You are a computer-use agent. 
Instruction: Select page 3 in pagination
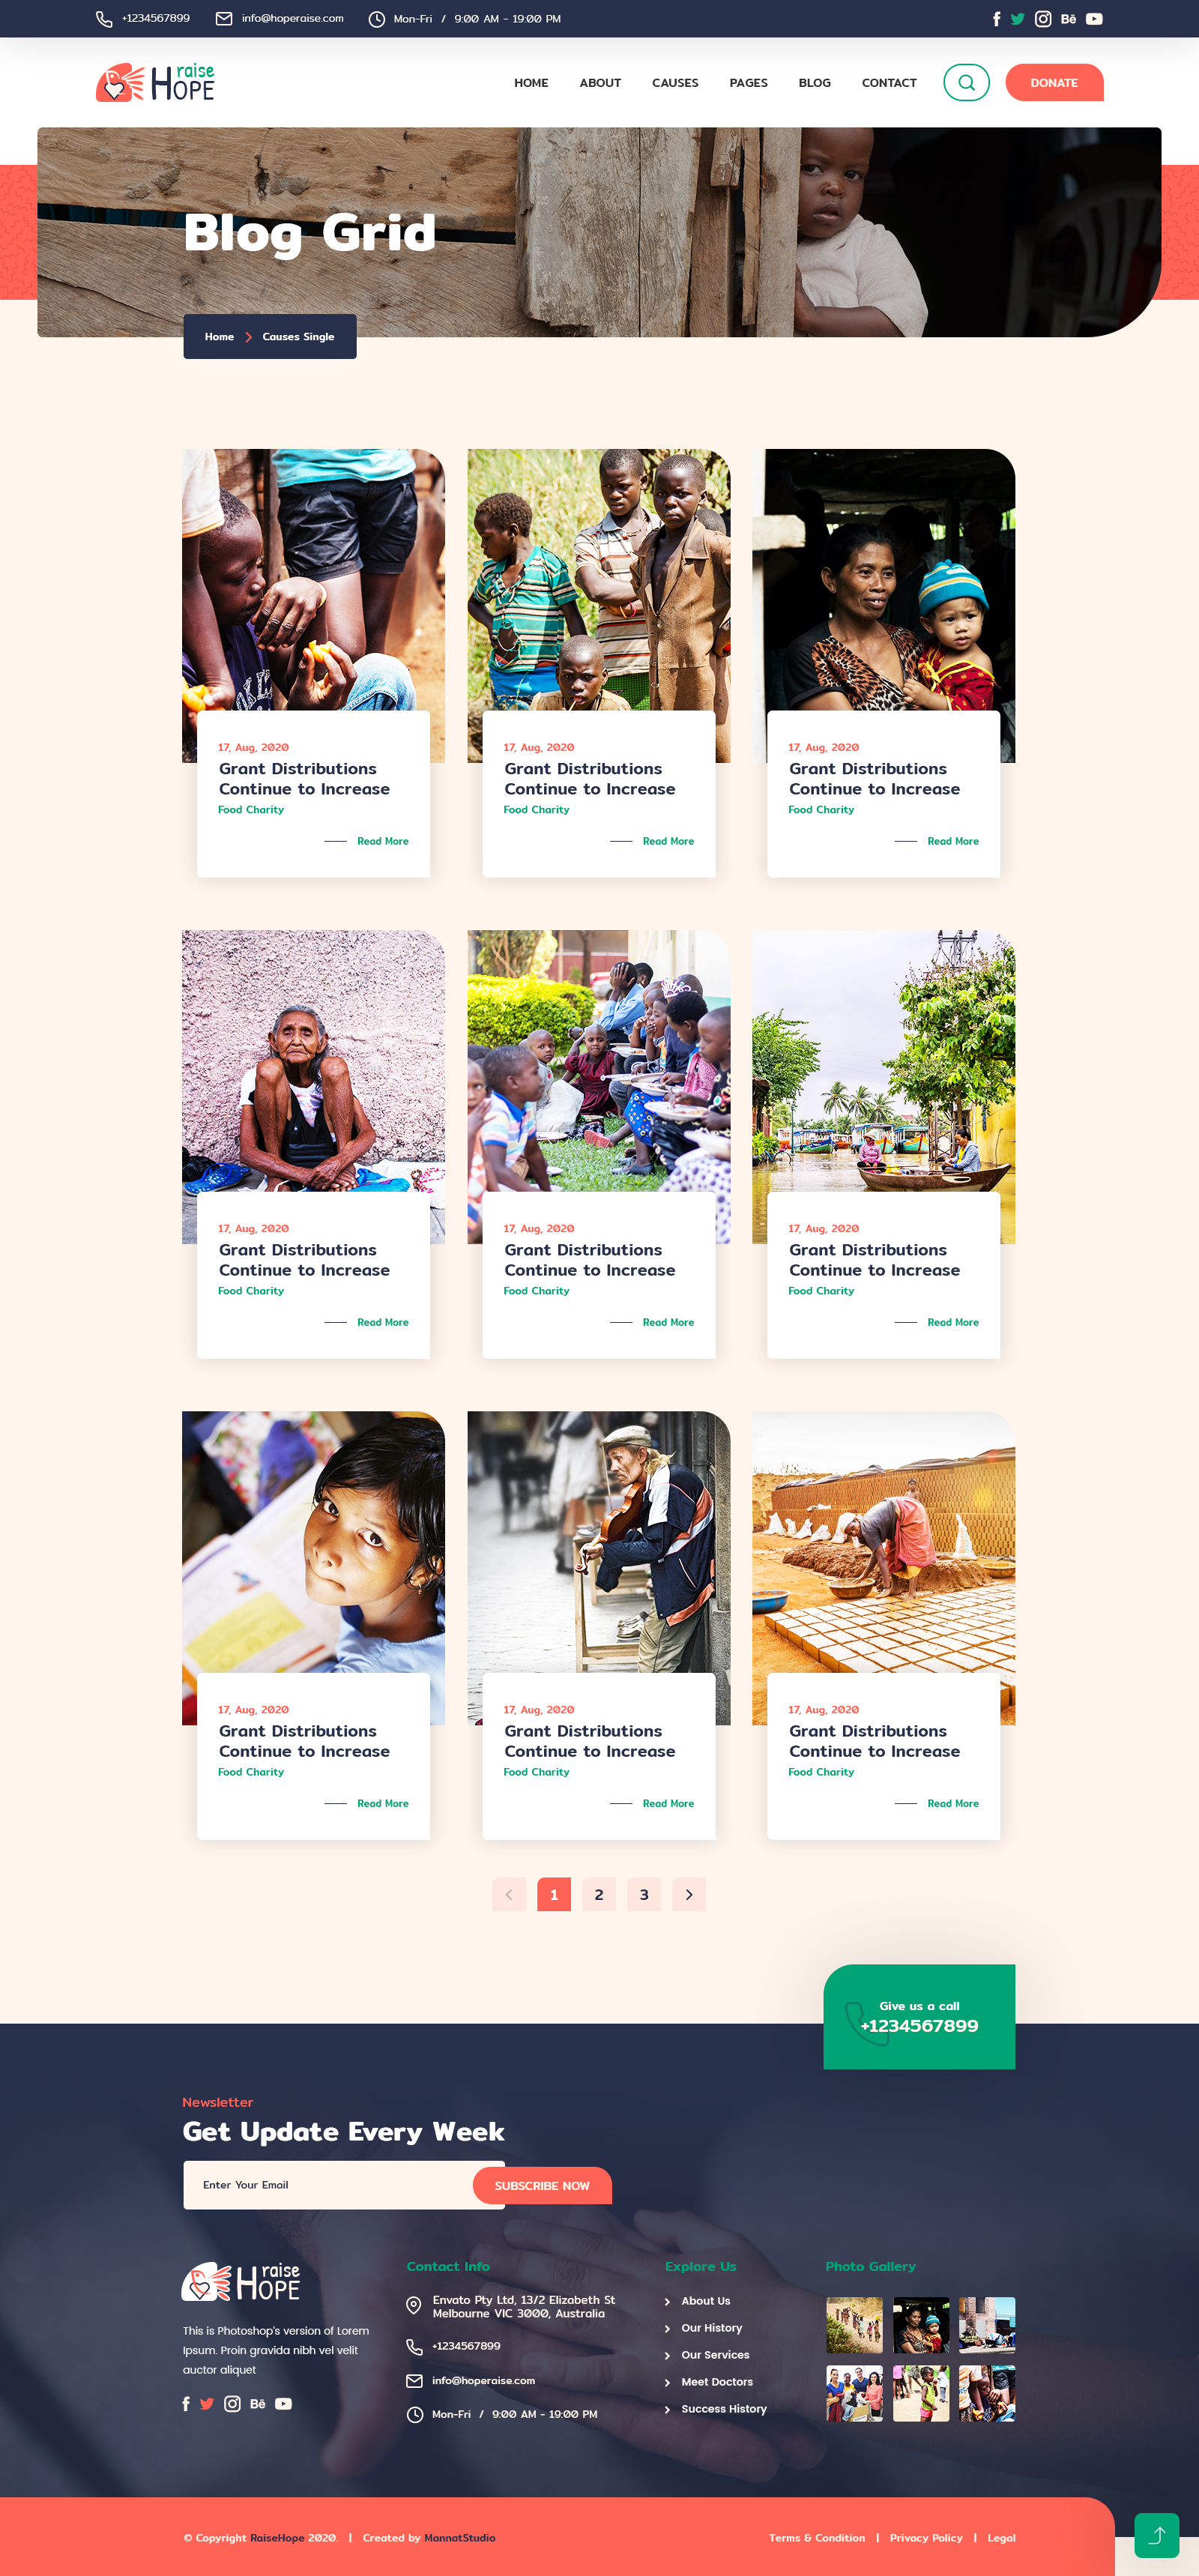tap(644, 1894)
